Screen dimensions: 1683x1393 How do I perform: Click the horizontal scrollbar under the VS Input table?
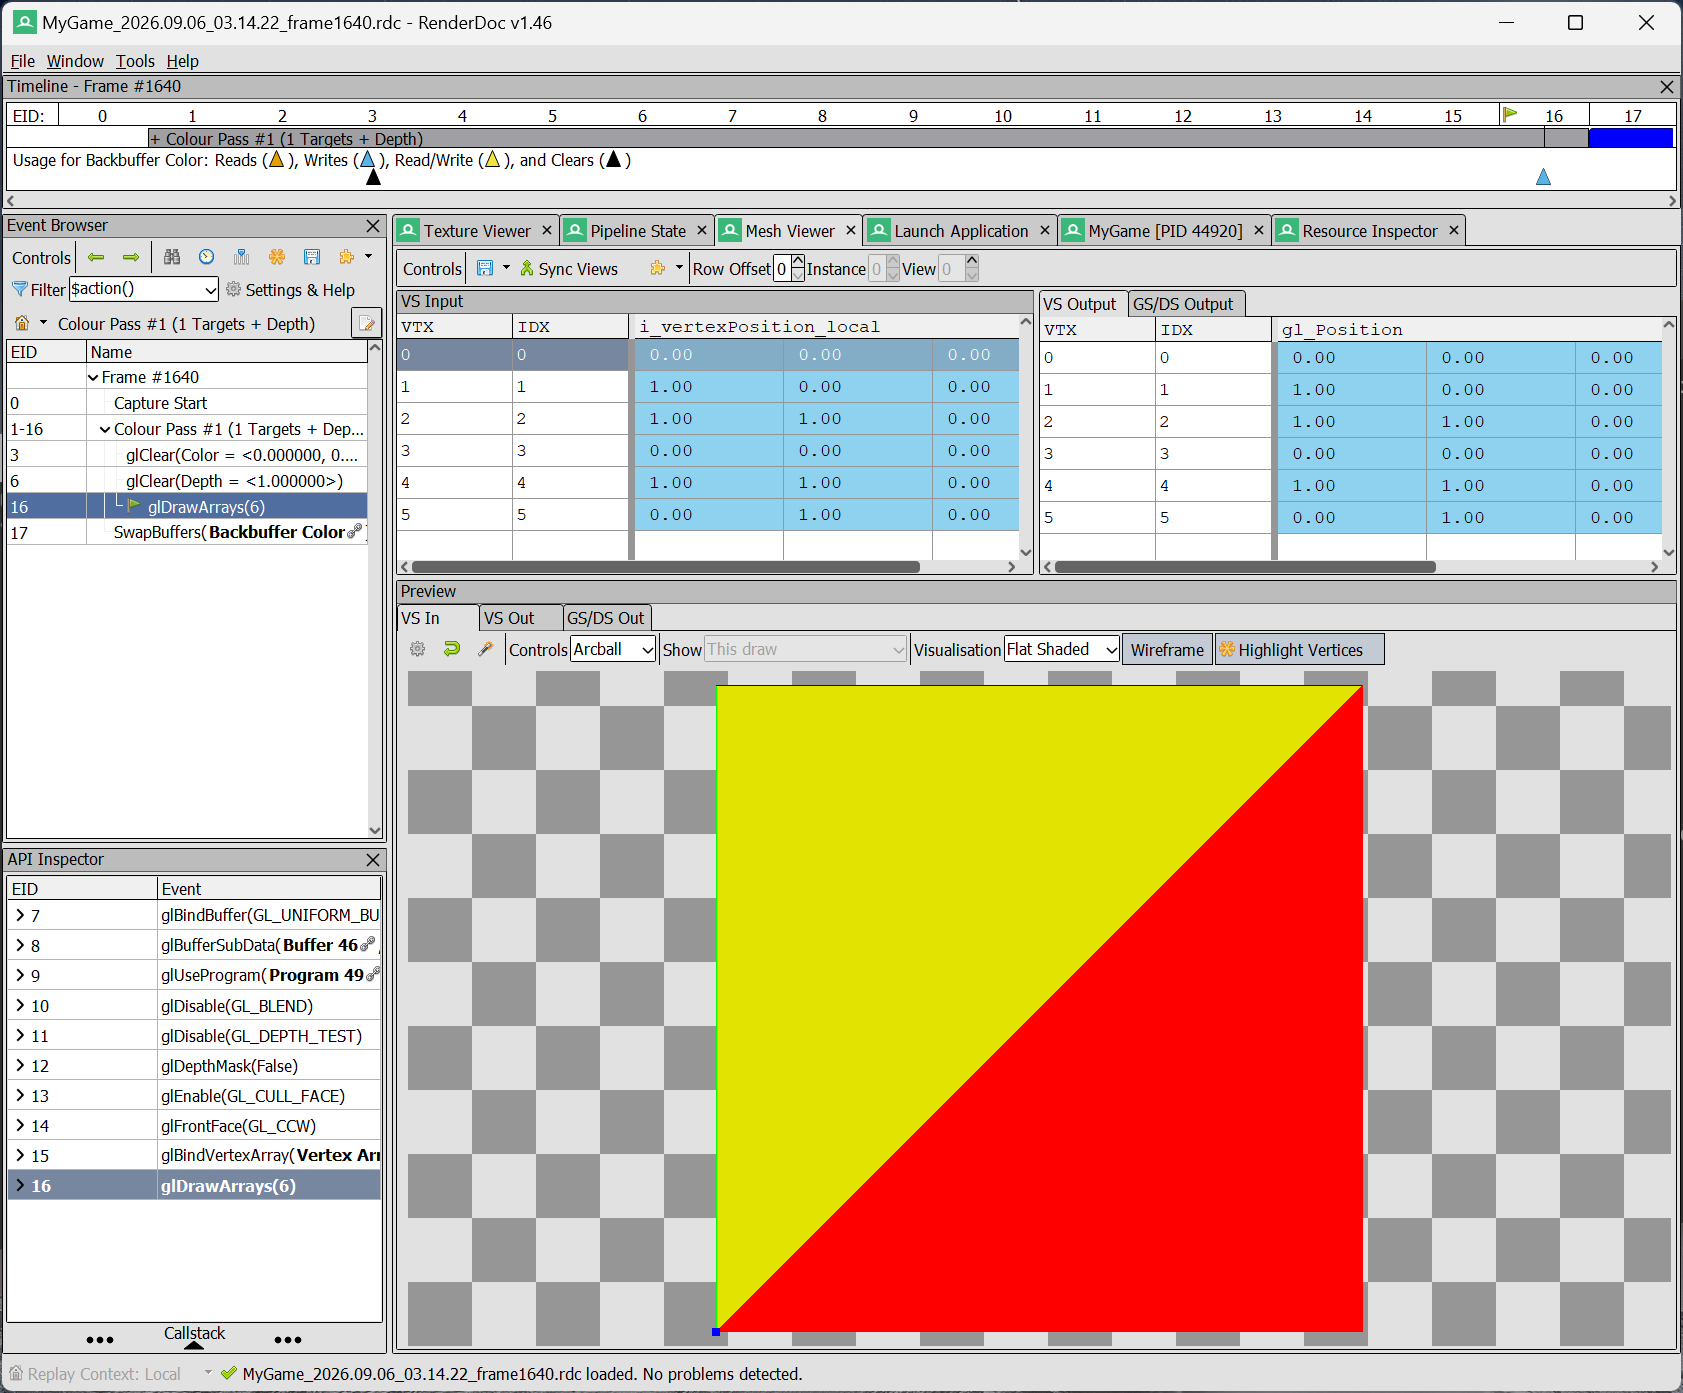[x=665, y=567]
